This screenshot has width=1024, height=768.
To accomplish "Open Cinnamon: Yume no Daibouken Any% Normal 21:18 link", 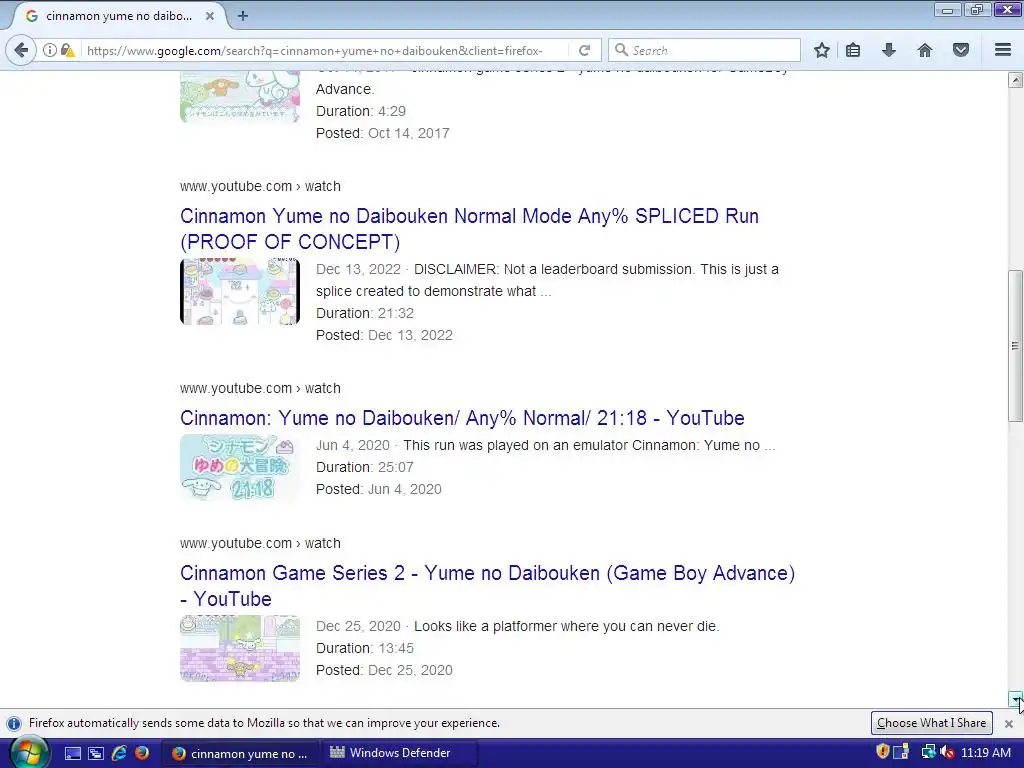I will tap(462, 418).
